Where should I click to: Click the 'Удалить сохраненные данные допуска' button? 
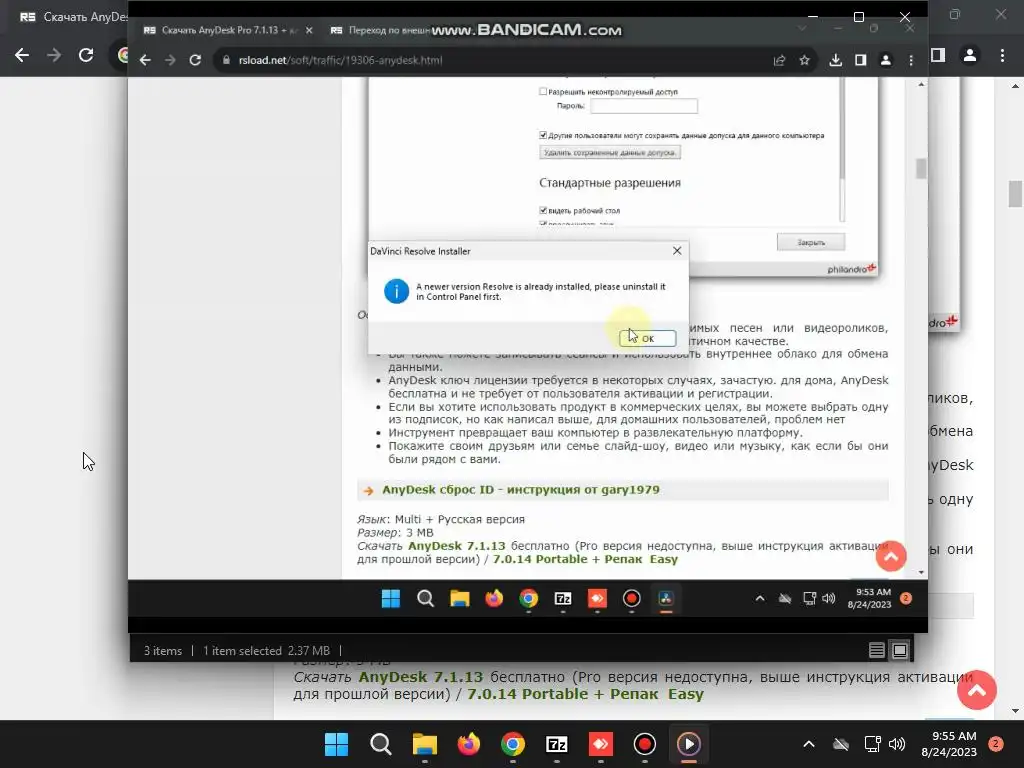(x=610, y=152)
